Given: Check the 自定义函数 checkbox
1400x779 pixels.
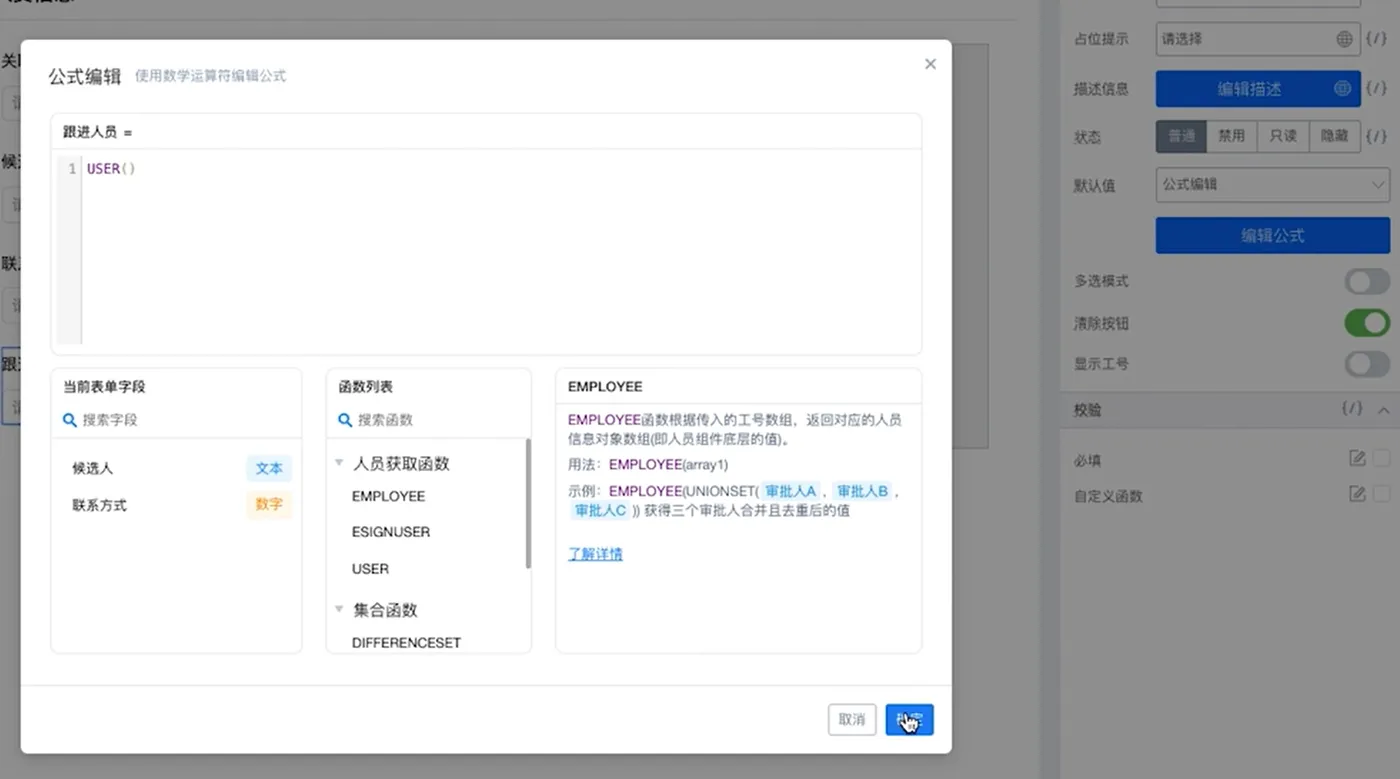Looking at the screenshot, I should (1382, 494).
